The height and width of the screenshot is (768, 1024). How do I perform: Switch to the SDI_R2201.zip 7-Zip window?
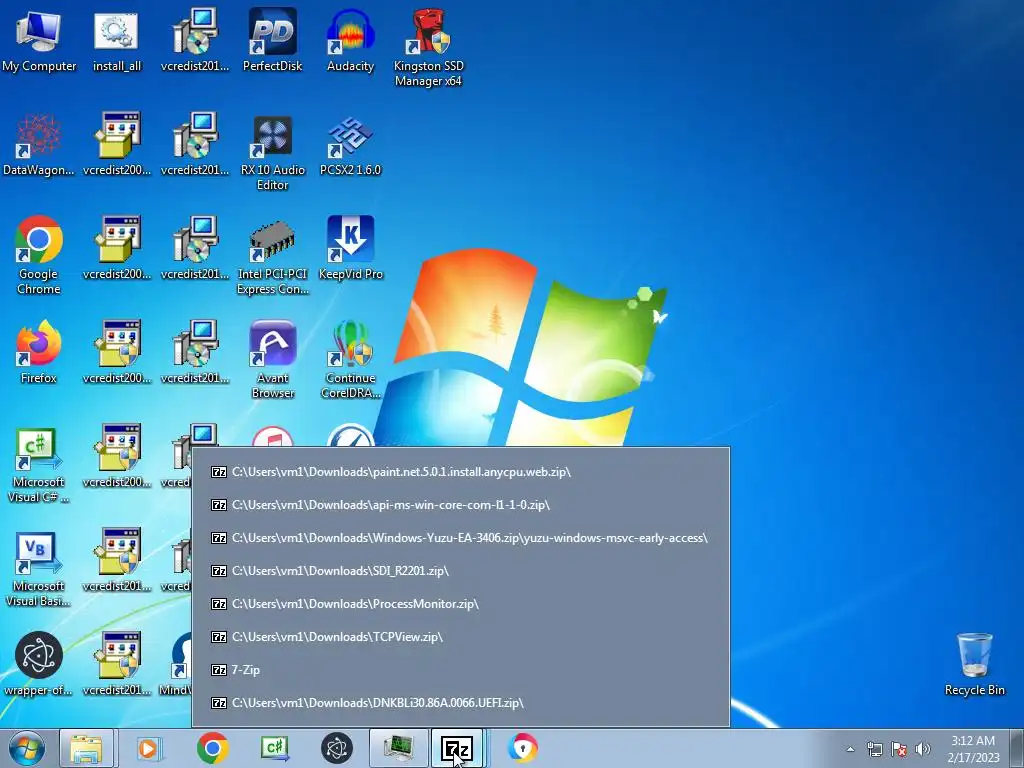point(460,571)
